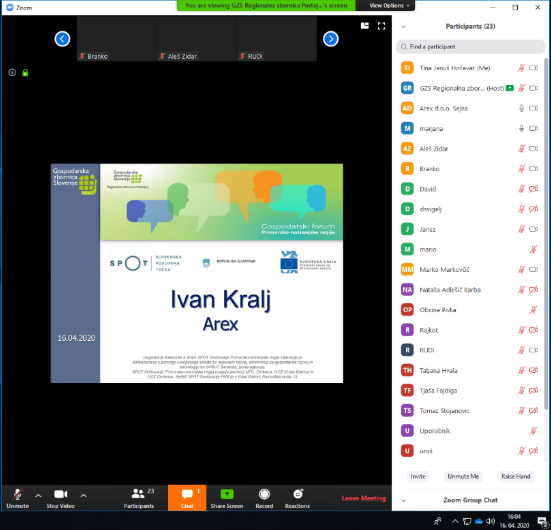Switch thumbnail strip layout icon
The image size is (551, 530).
click(x=365, y=26)
